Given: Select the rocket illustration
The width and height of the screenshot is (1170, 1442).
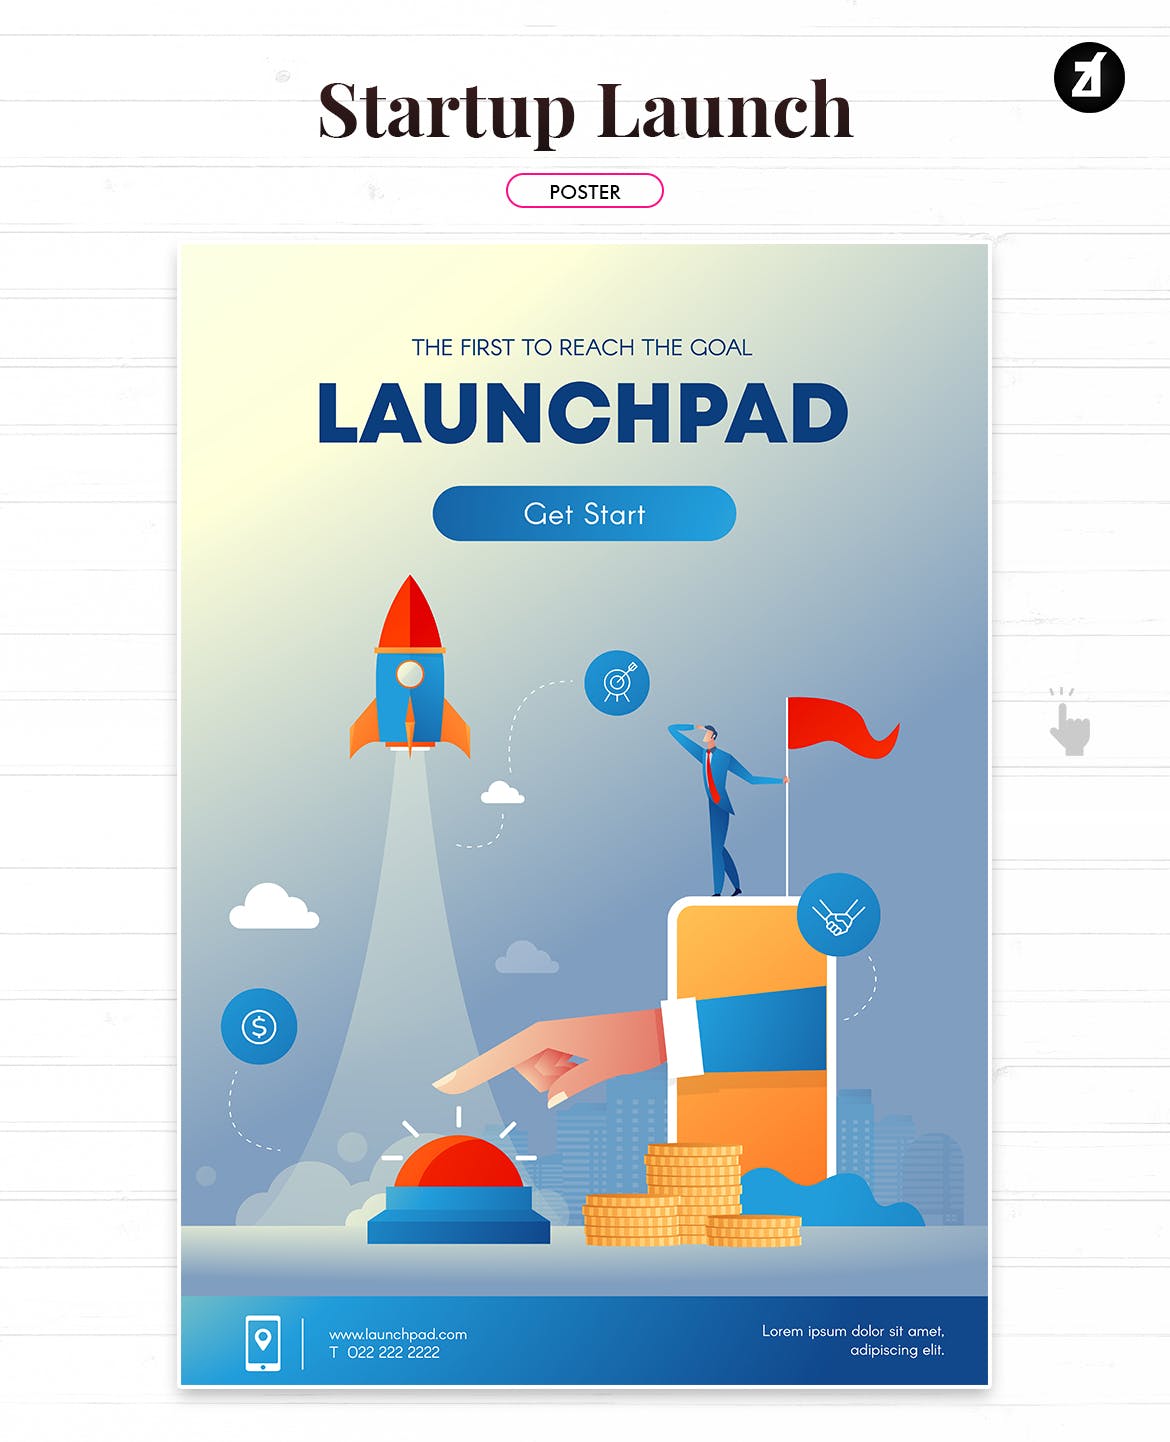Looking at the screenshot, I should (410, 670).
